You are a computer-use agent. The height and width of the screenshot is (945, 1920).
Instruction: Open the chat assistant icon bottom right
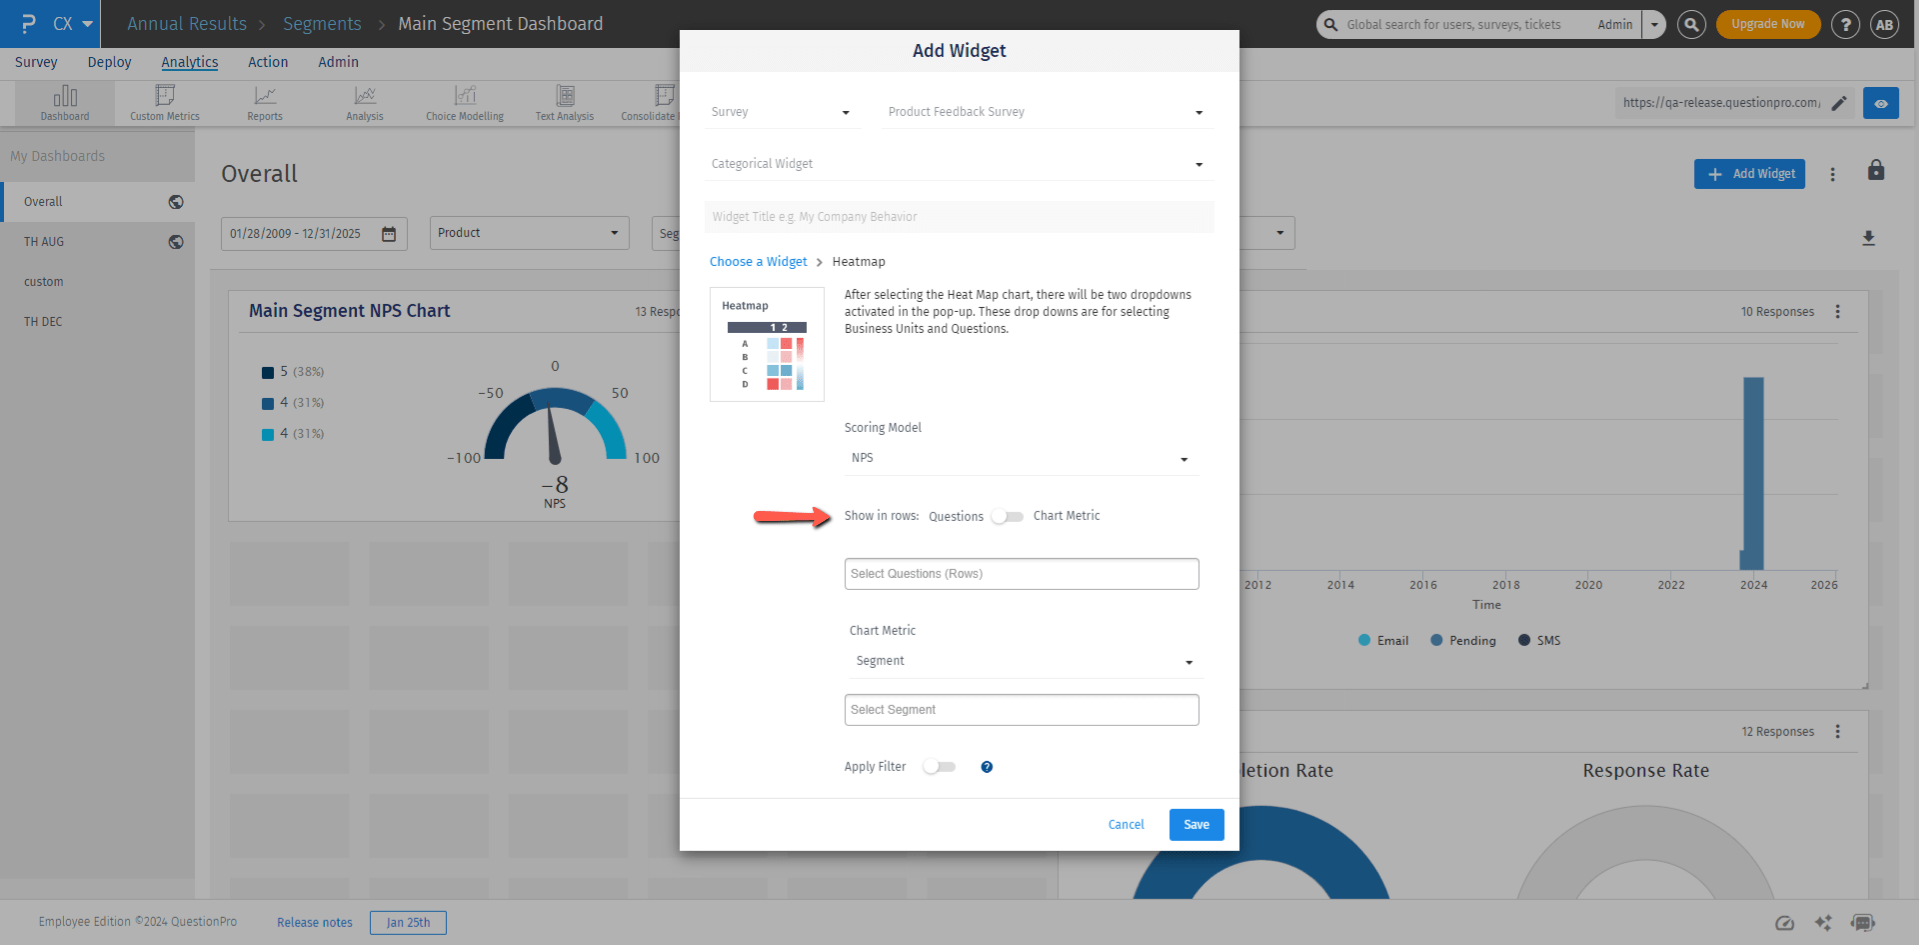point(1863,923)
